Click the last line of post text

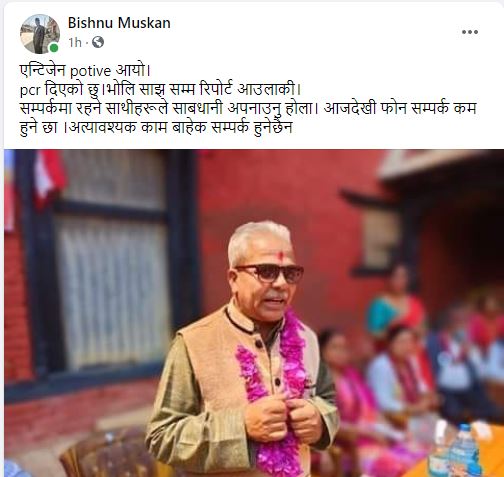pyautogui.click(x=156, y=127)
